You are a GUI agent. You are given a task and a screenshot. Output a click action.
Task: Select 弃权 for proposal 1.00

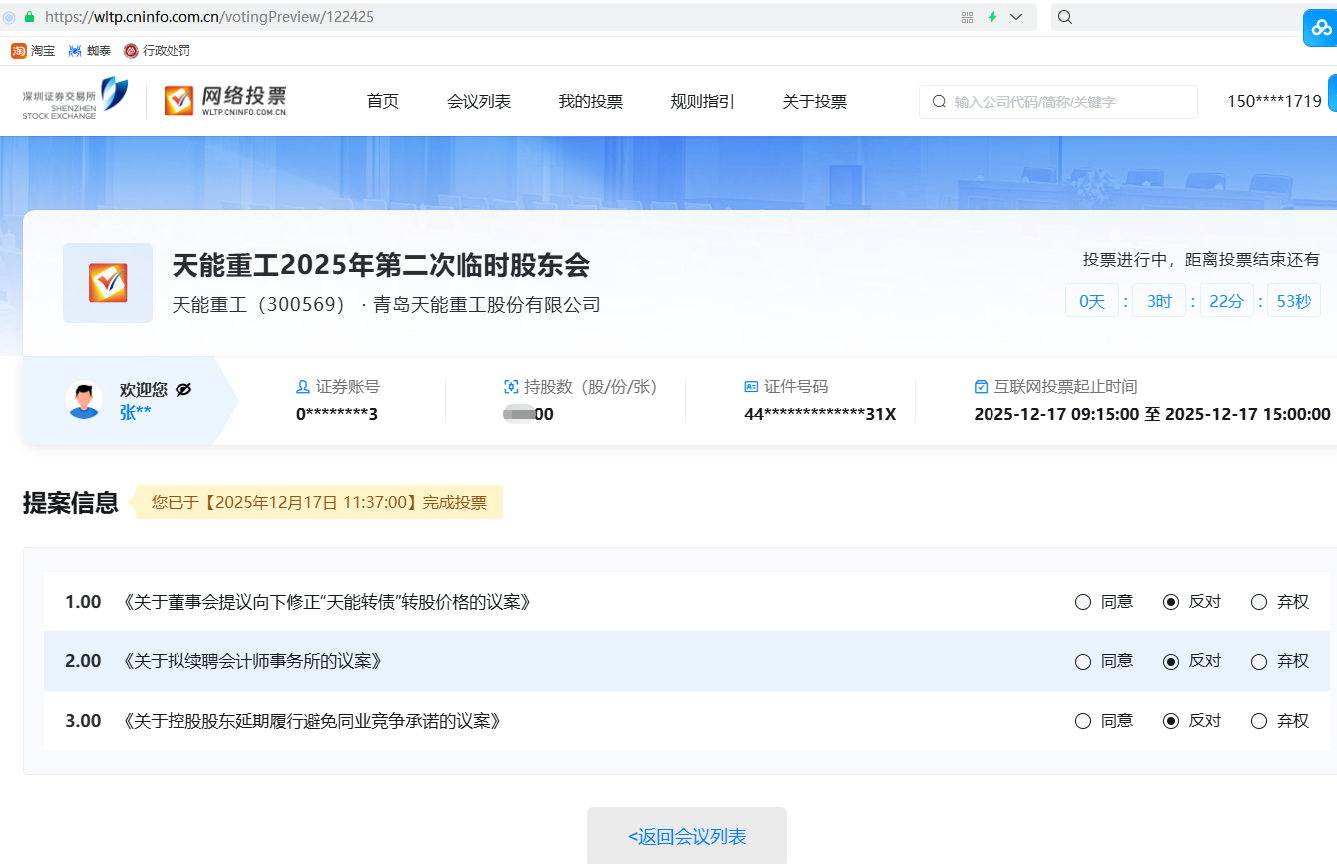click(1259, 602)
